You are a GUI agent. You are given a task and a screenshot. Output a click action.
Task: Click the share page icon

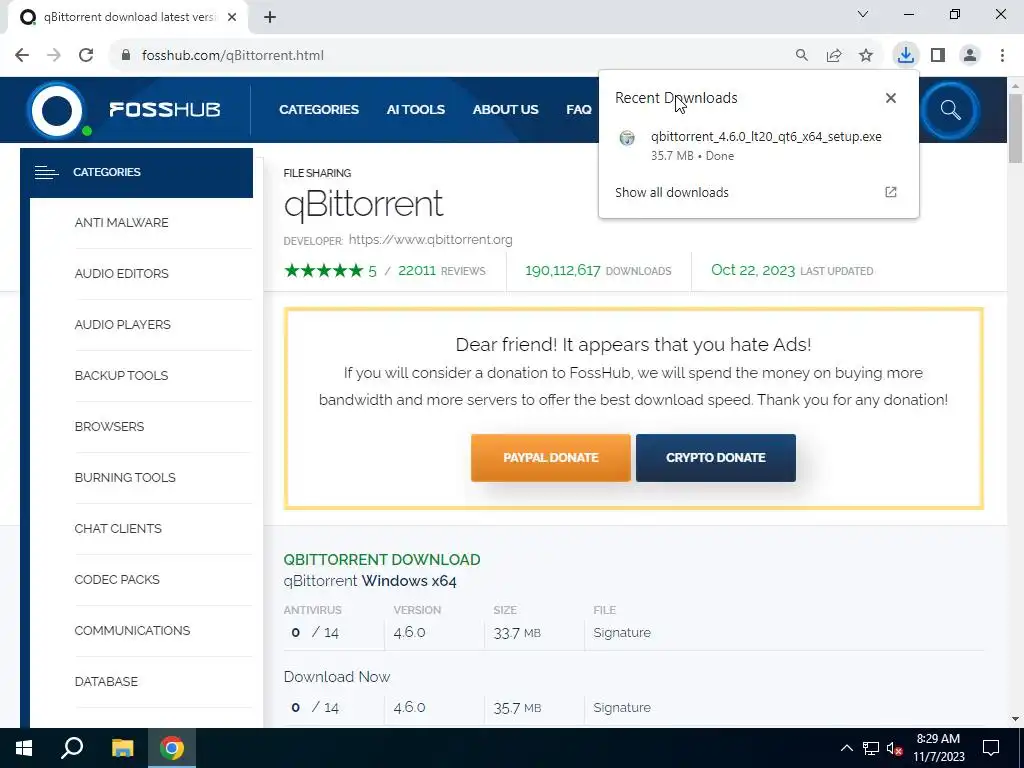(x=834, y=56)
